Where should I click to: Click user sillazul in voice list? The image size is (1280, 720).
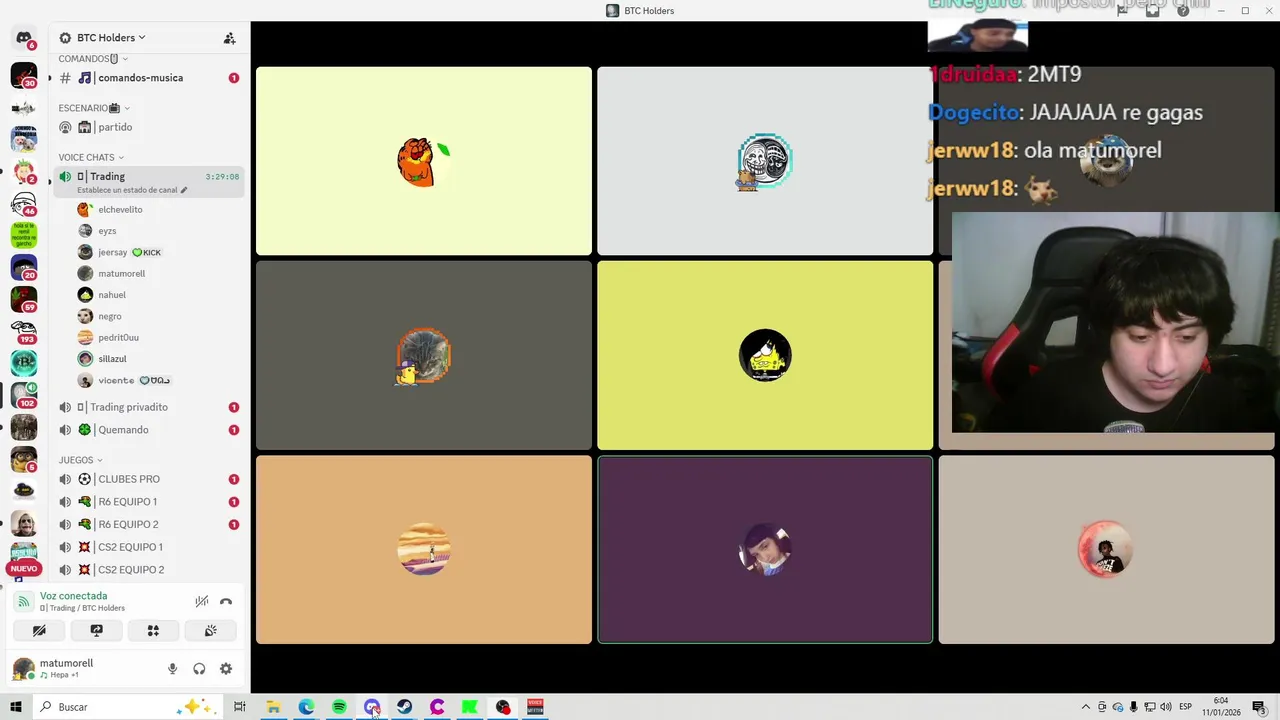click(158, 359)
